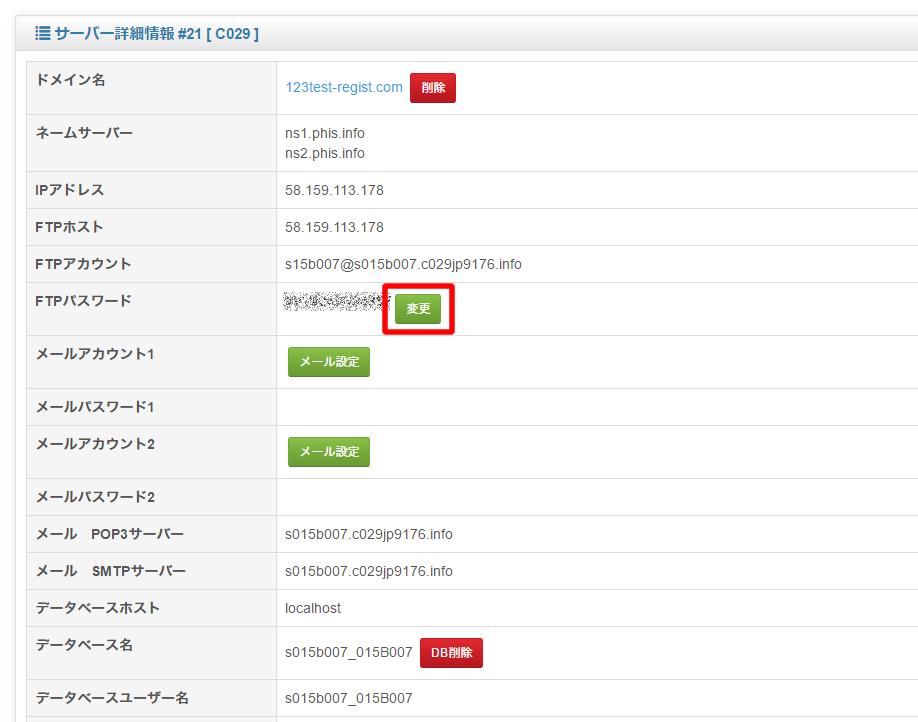918x722 pixels.
Task: Click the masked FTP password text
Action: tap(335, 301)
